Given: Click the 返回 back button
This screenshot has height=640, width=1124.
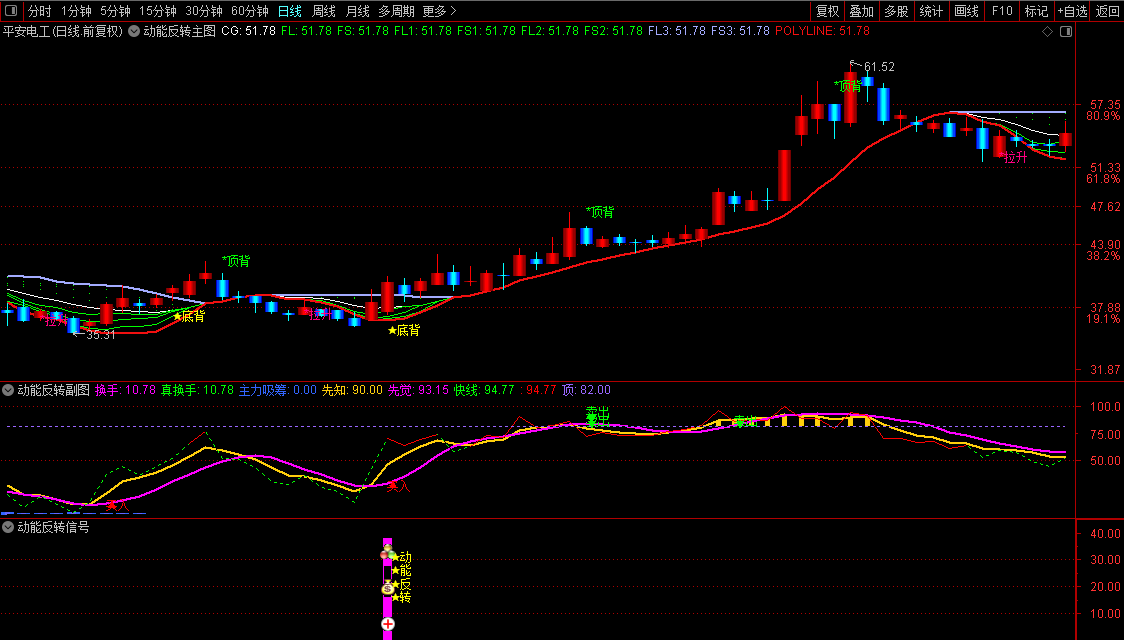Looking at the screenshot, I should point(1108,11).
